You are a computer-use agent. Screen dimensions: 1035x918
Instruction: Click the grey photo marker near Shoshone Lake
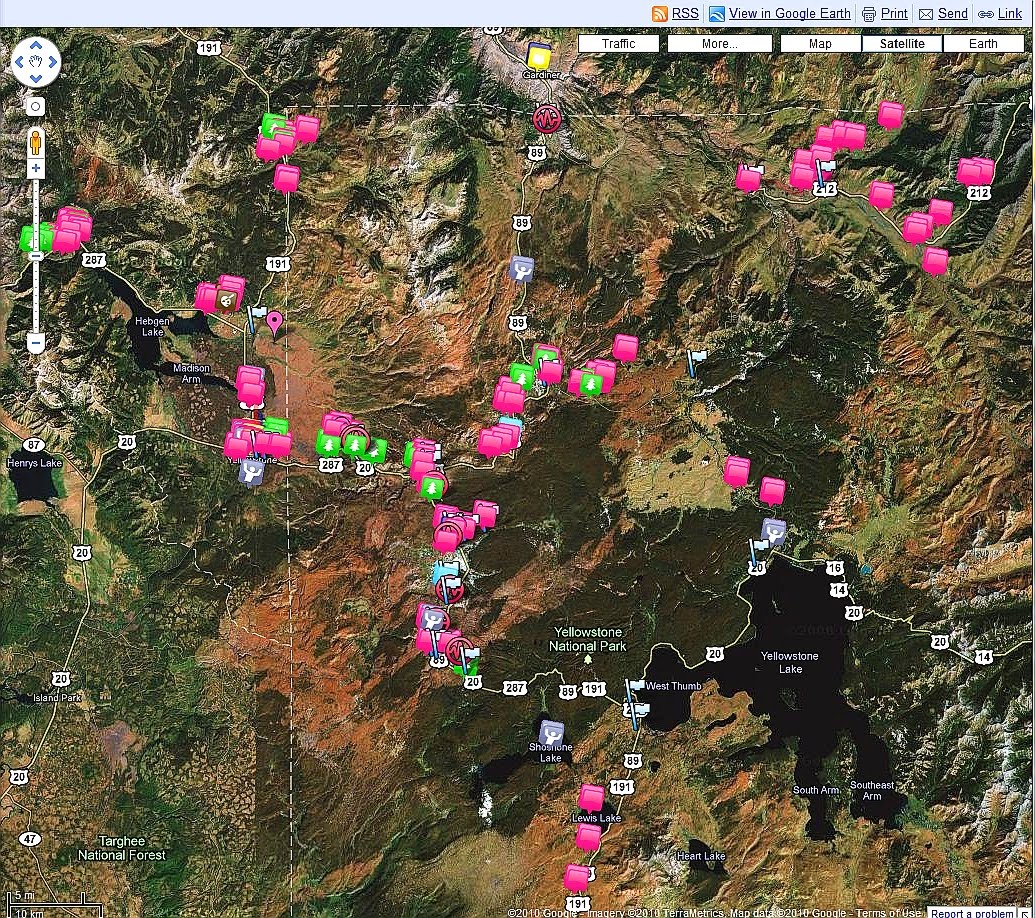(x=553, y=734)
